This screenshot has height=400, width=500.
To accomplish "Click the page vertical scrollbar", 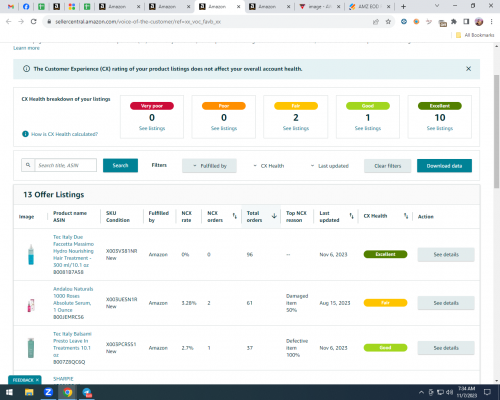I will pos(496,132).
